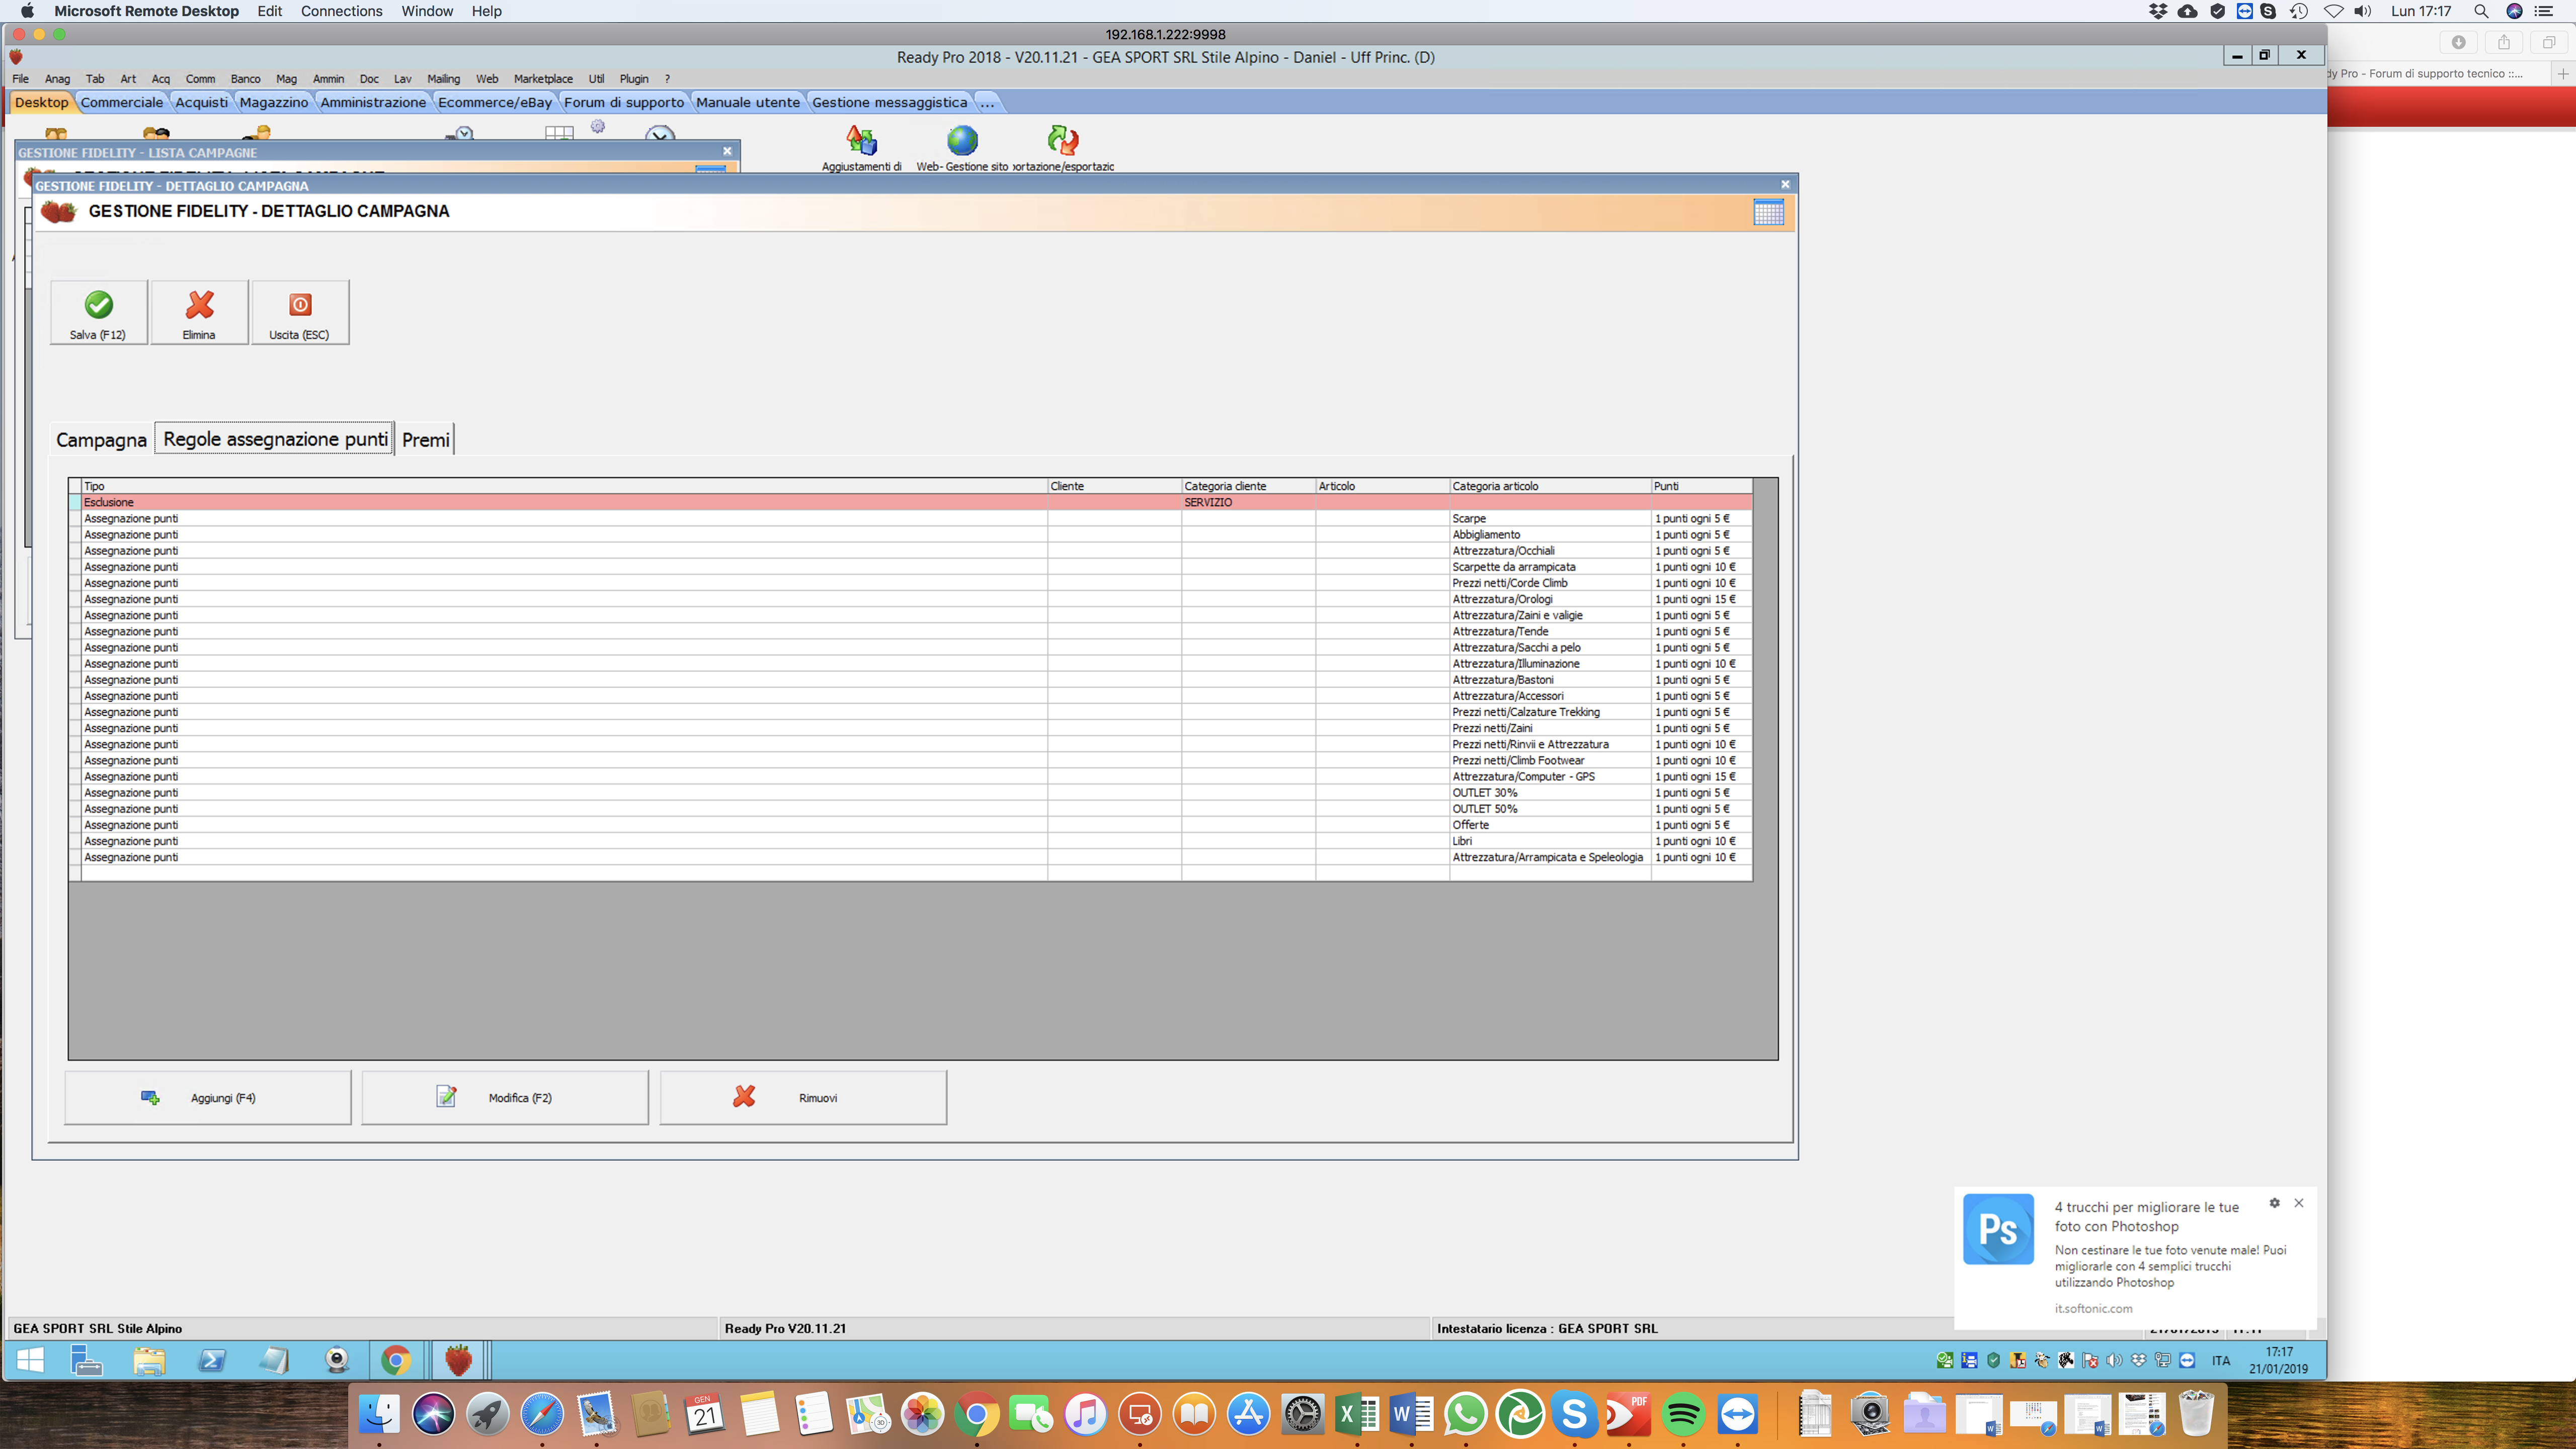The width and height of the screenshot is (2576, 1449).
Task: Switch to the Campagna tab
Action: tap(101, 440)
